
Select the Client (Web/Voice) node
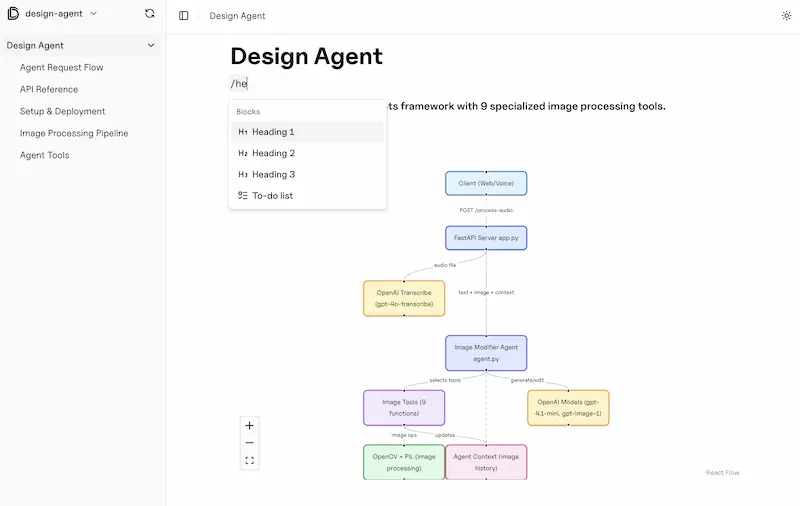(x=486, y=183)
